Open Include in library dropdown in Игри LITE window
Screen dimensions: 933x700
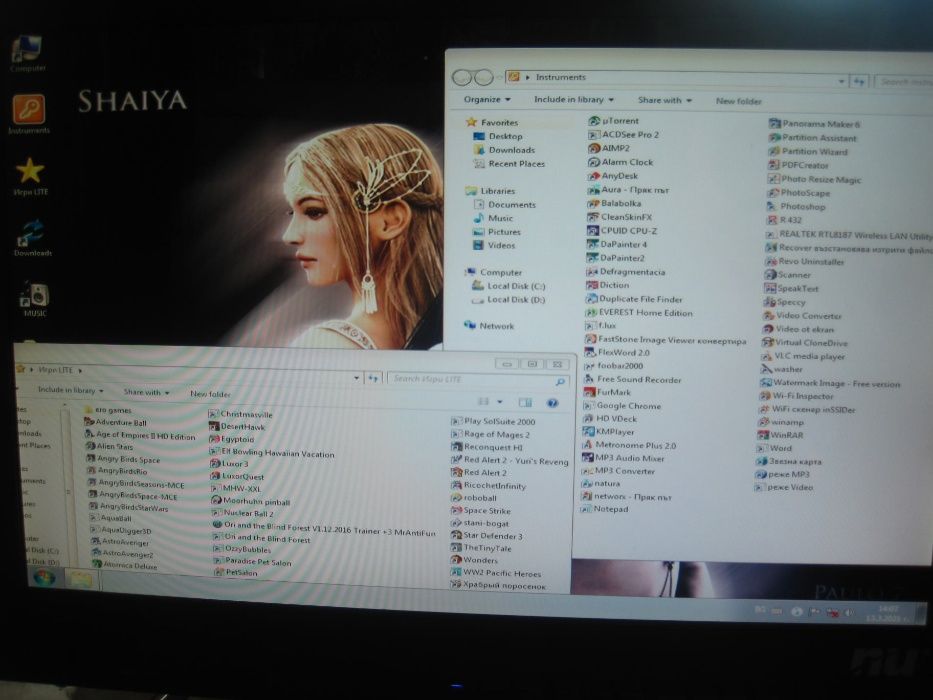[70, 390]
